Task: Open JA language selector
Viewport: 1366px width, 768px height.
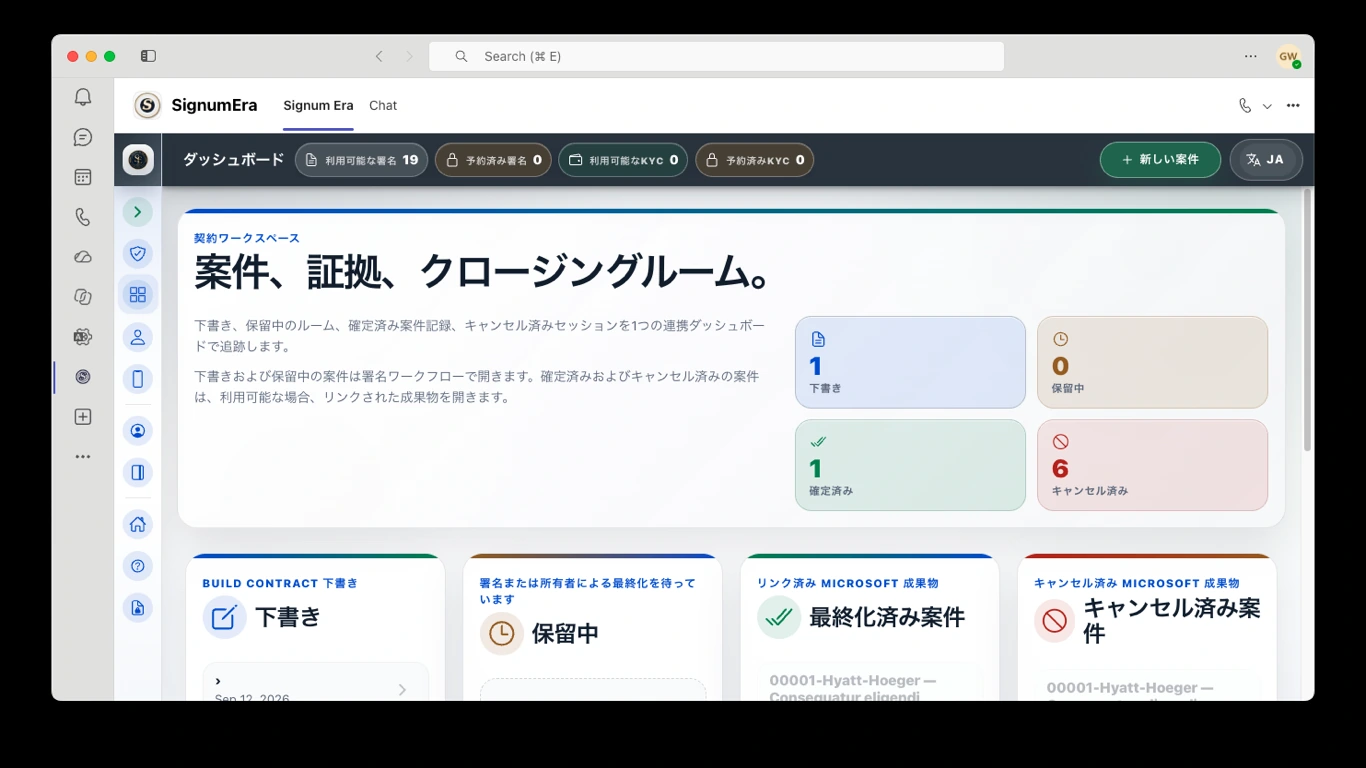Action: pyautogui.click(x=1266, y=160)
